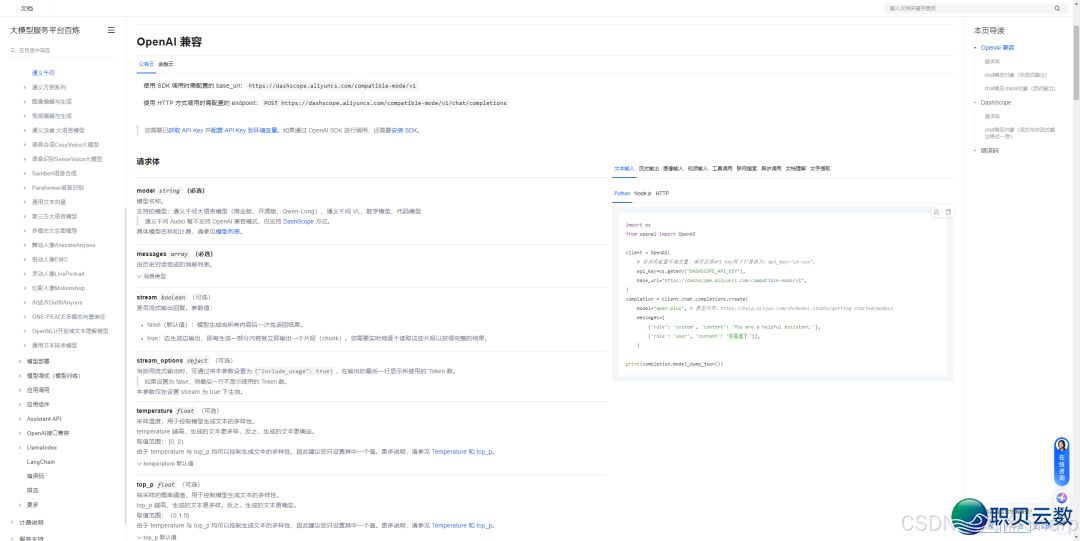This screenshot has width=1080, height=541.
Task: Open 语音合成CosyVoice大模型 in sidebar
Action: pyautogui.click(x=65, y=145)
